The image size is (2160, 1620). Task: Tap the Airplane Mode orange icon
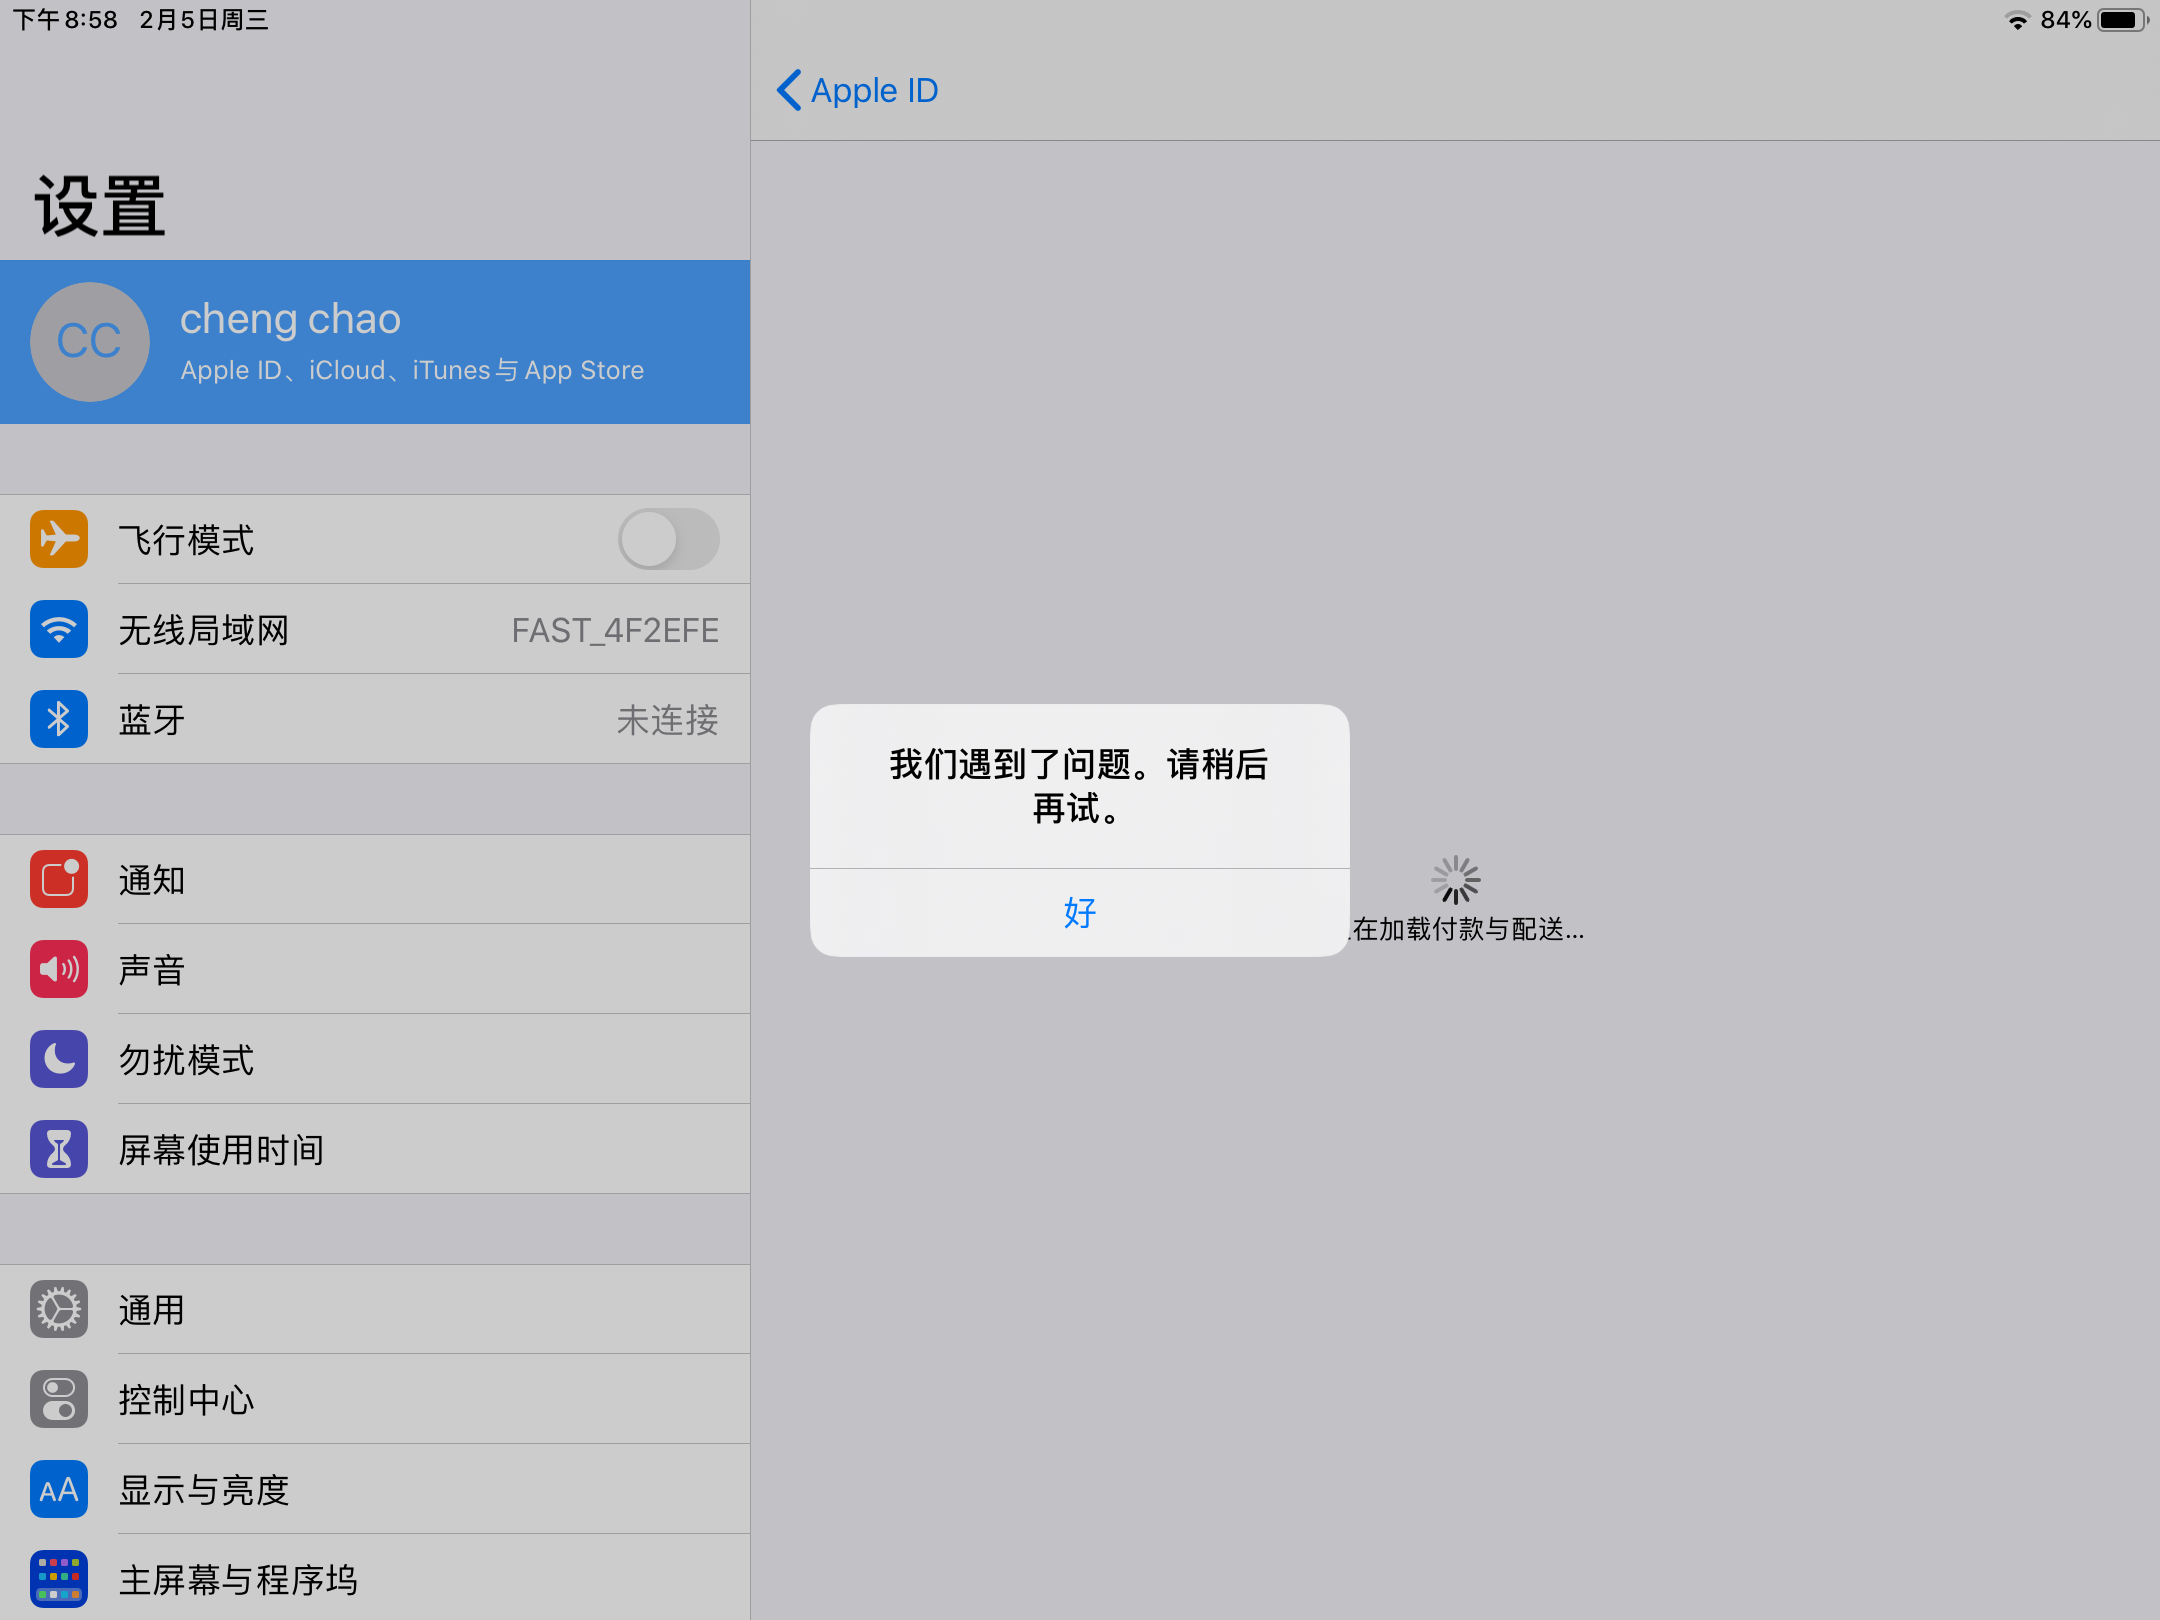coord(59,539)
